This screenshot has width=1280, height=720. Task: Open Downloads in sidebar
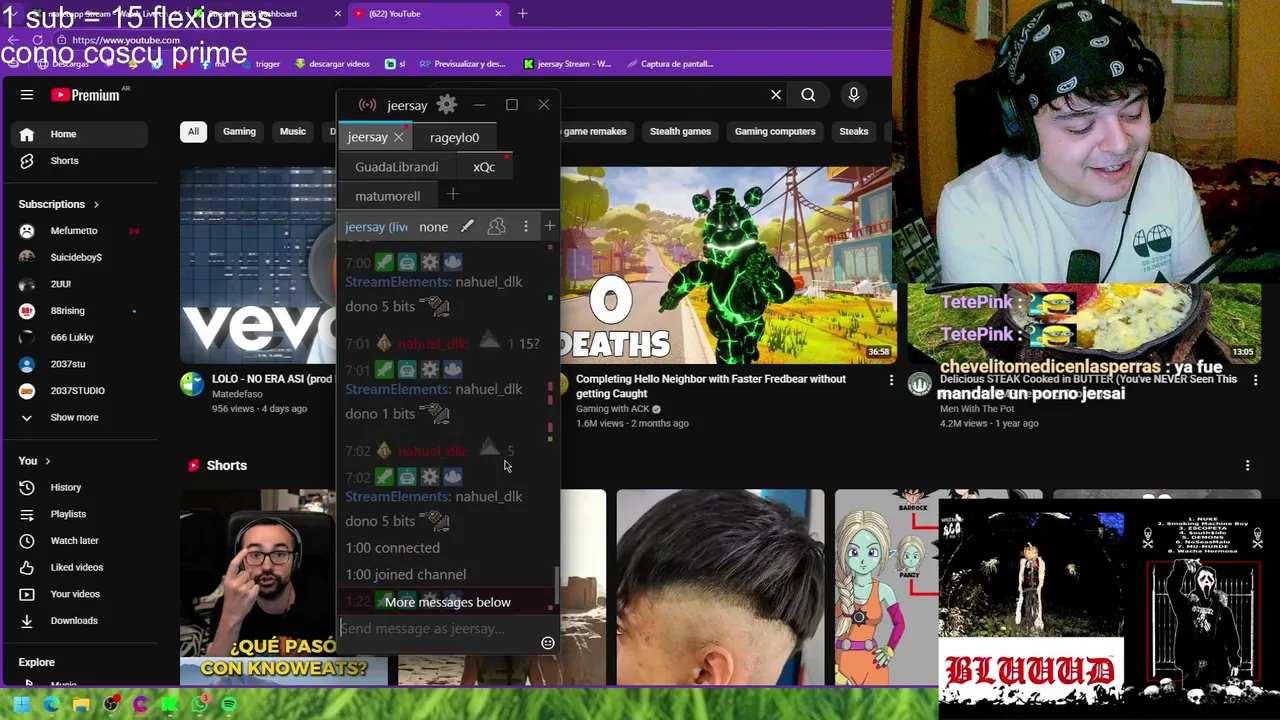click(x=80, y=621)
